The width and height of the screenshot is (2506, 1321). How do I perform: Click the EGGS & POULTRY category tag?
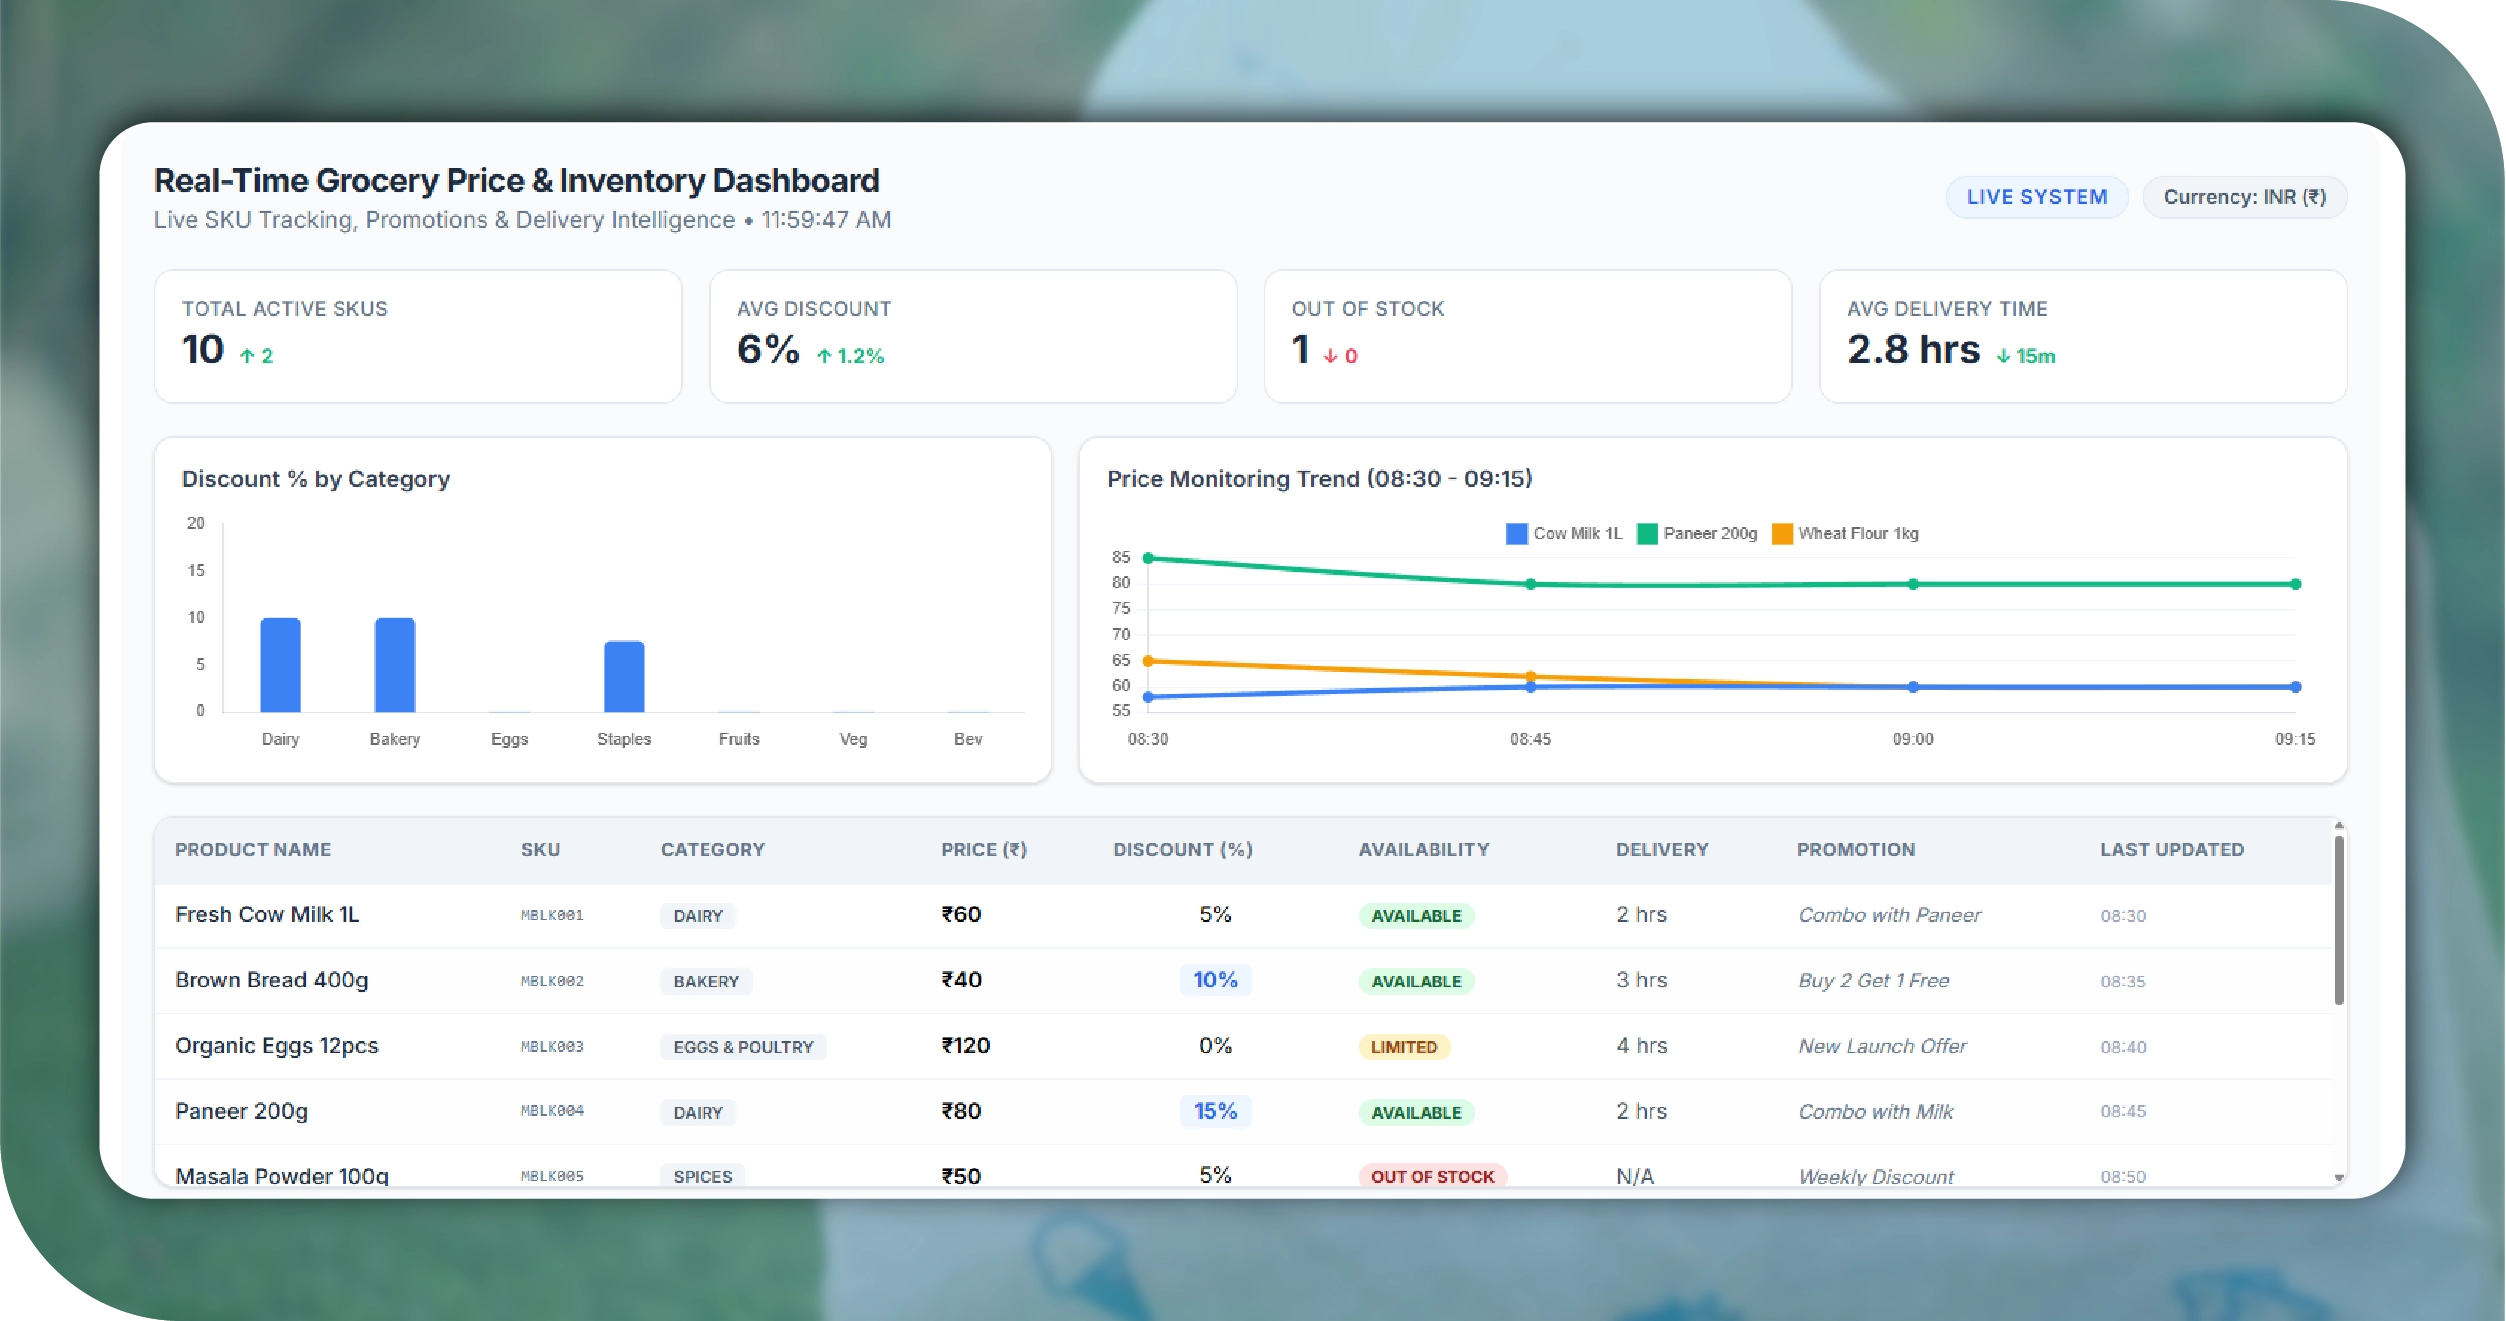pyautogui.click(x=742, y=1047)
